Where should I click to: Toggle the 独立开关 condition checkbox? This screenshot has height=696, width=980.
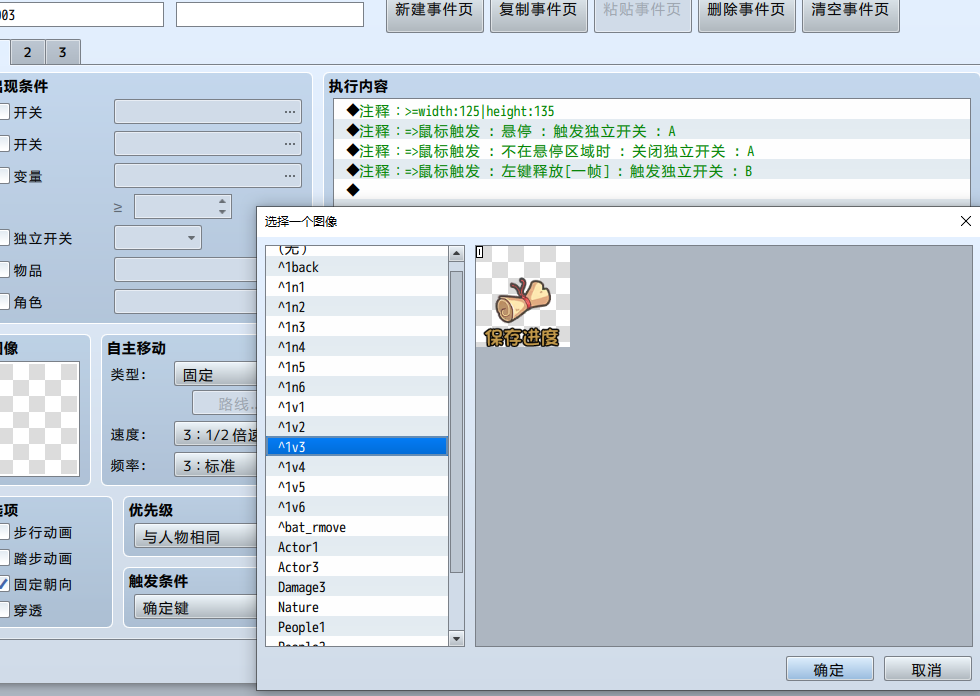pyautogui.click(x=4, y=238)
